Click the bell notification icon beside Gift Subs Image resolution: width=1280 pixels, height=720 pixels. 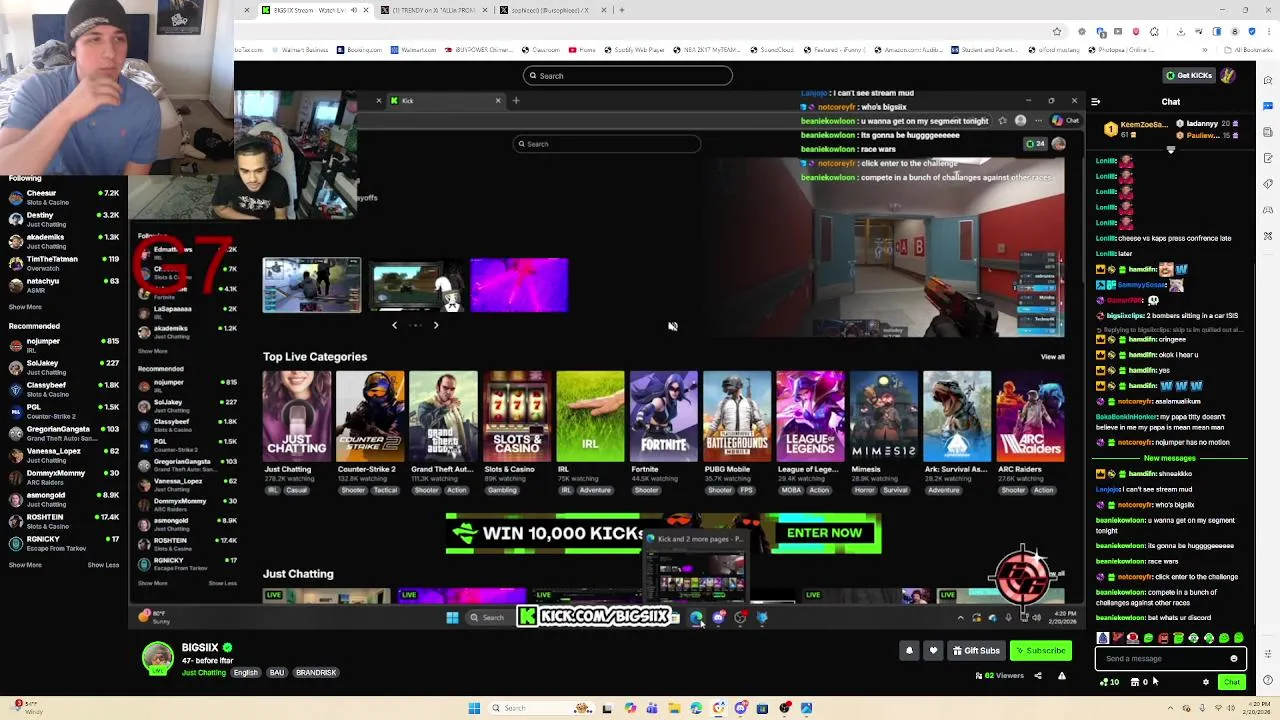909,651
